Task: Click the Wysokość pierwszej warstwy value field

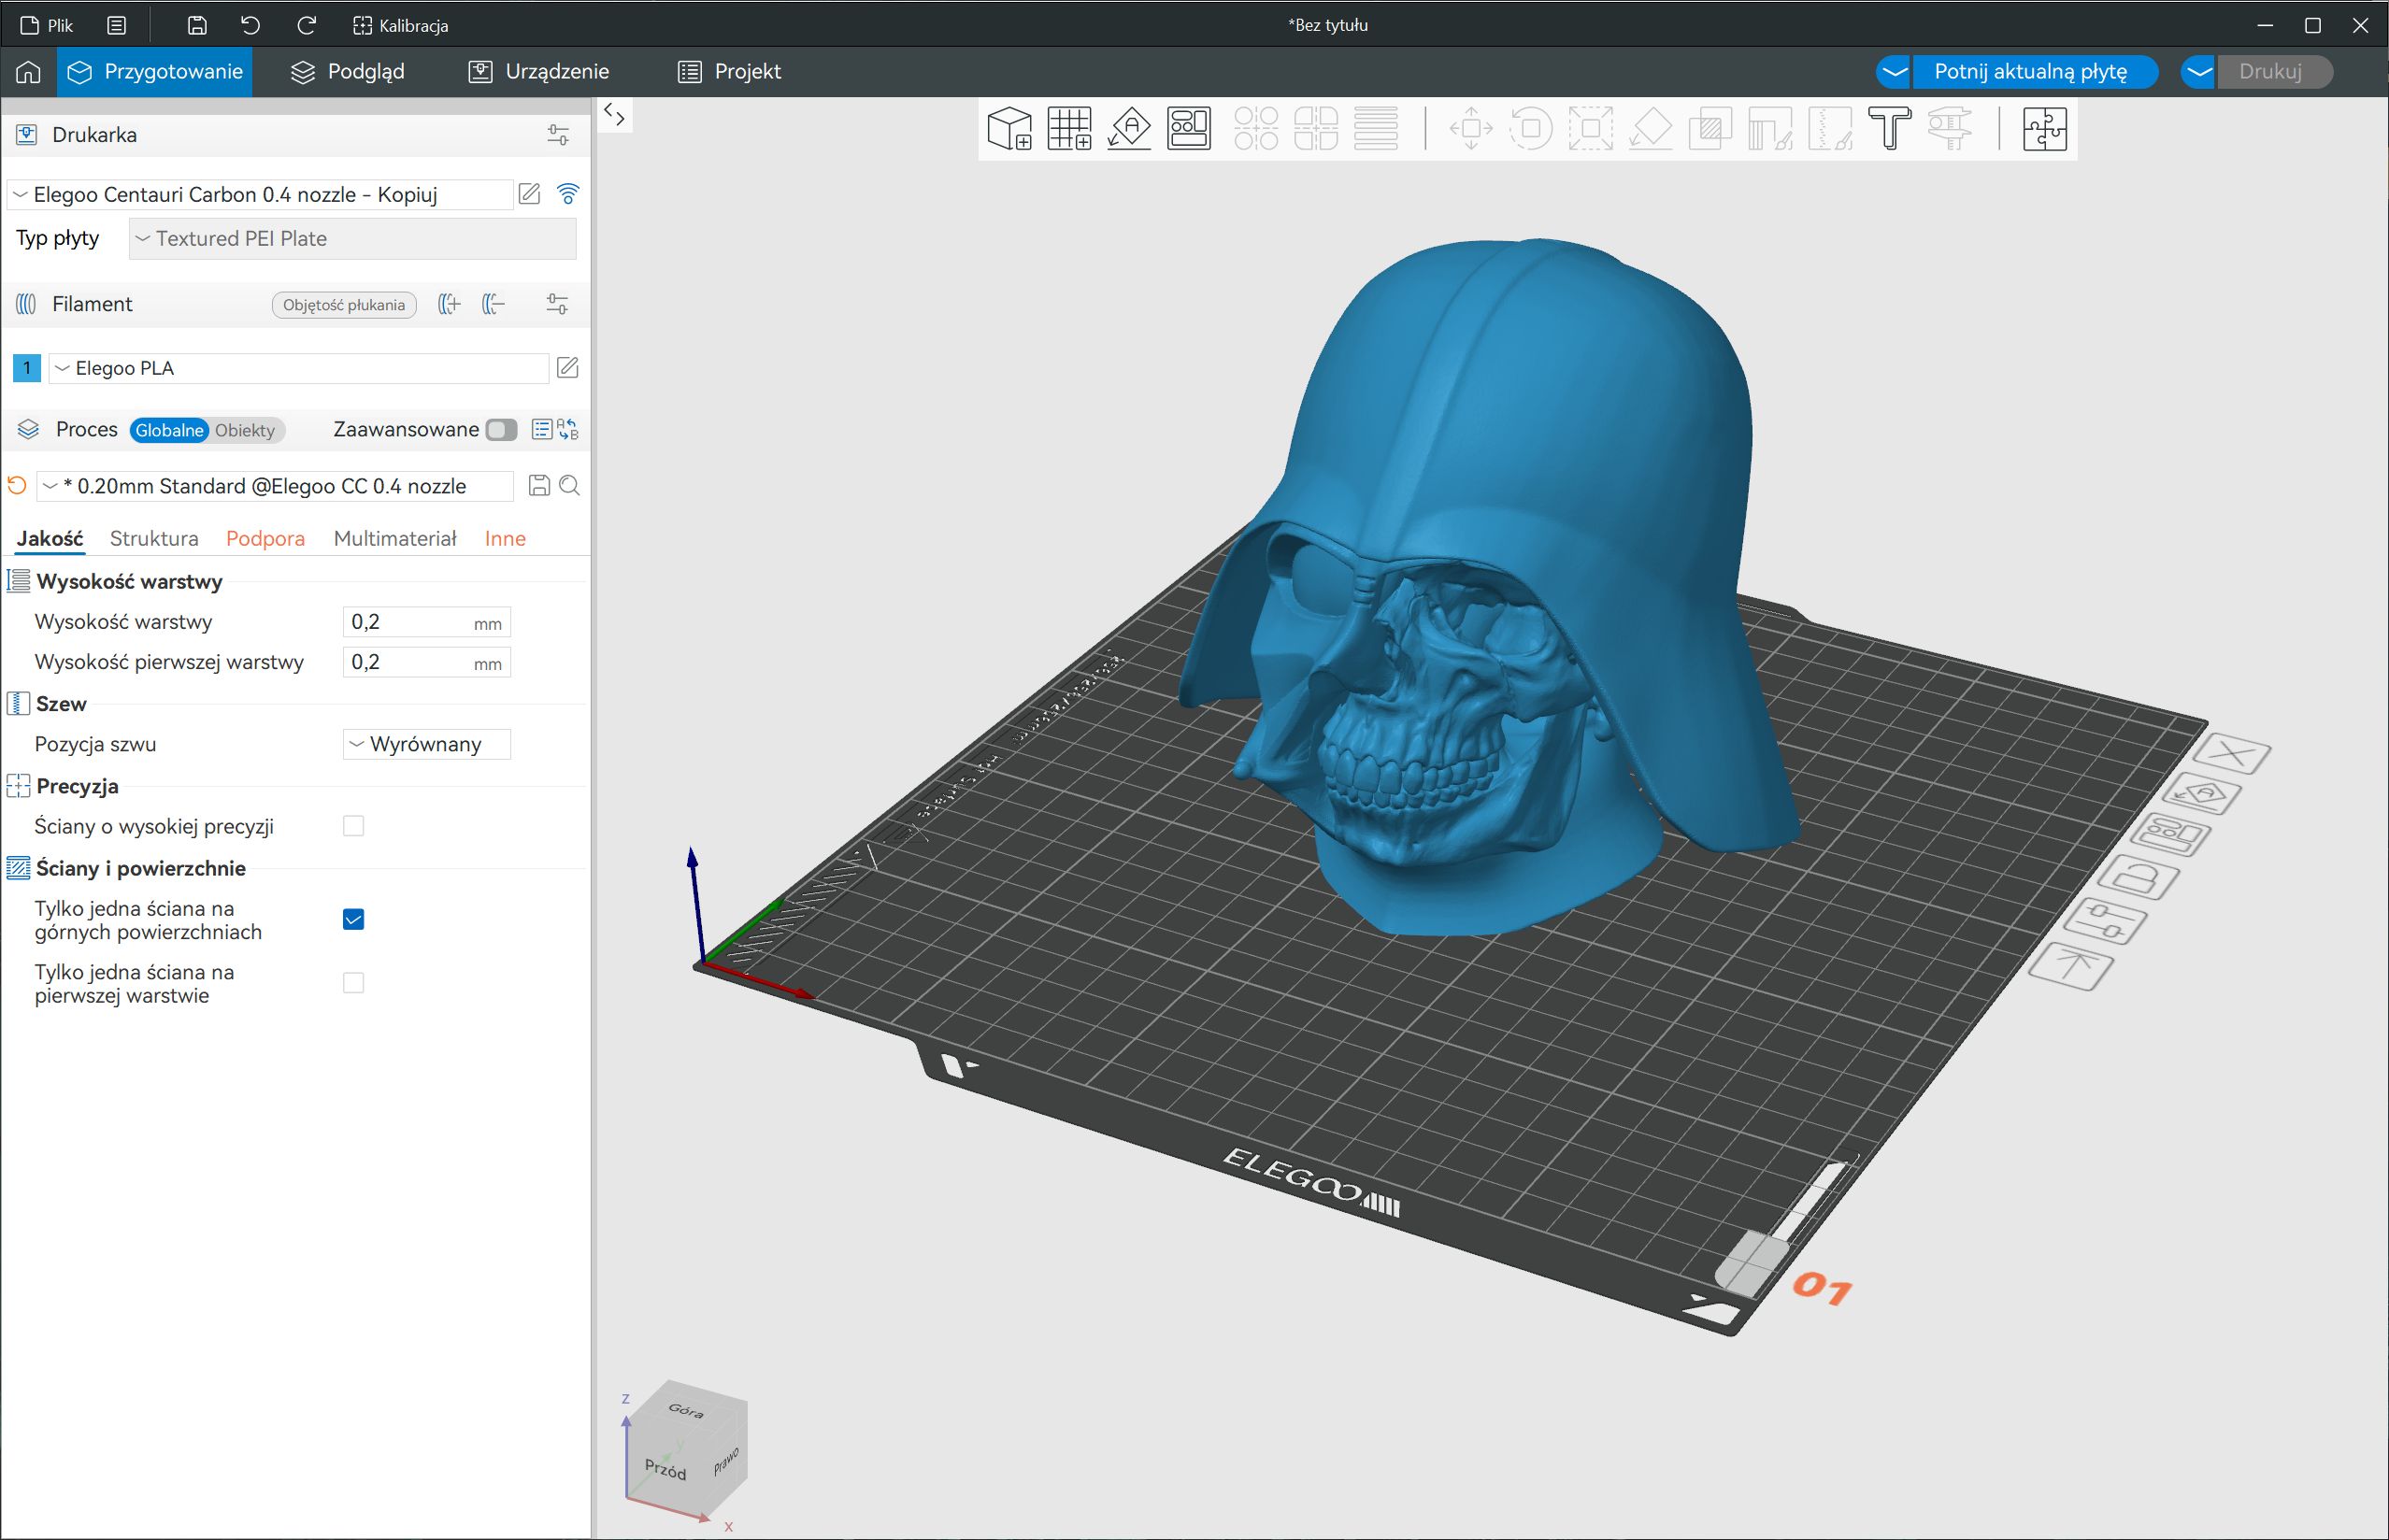Action: pyautogui.click(x=427, y=662)
